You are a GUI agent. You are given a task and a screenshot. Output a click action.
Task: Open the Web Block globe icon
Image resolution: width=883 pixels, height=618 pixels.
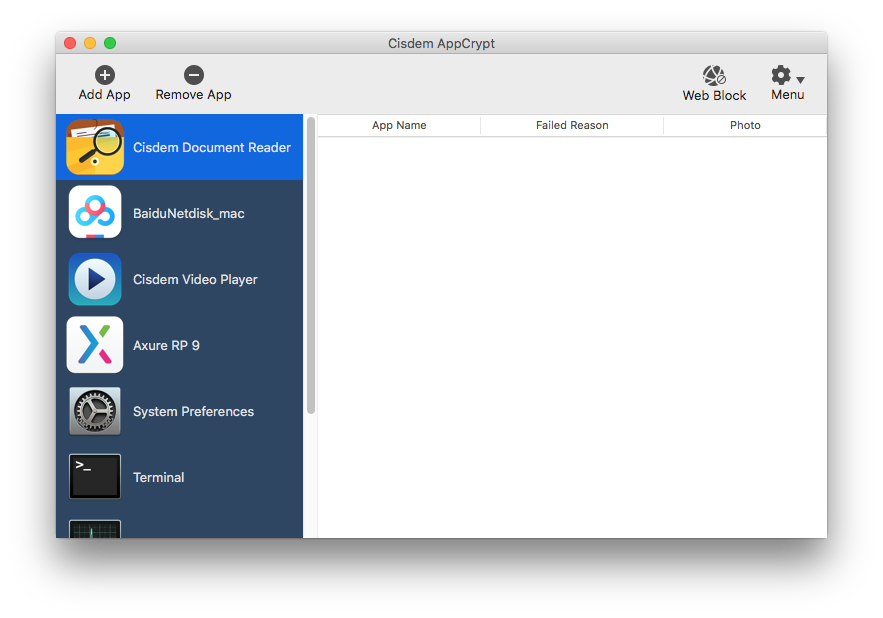point(714,75)
